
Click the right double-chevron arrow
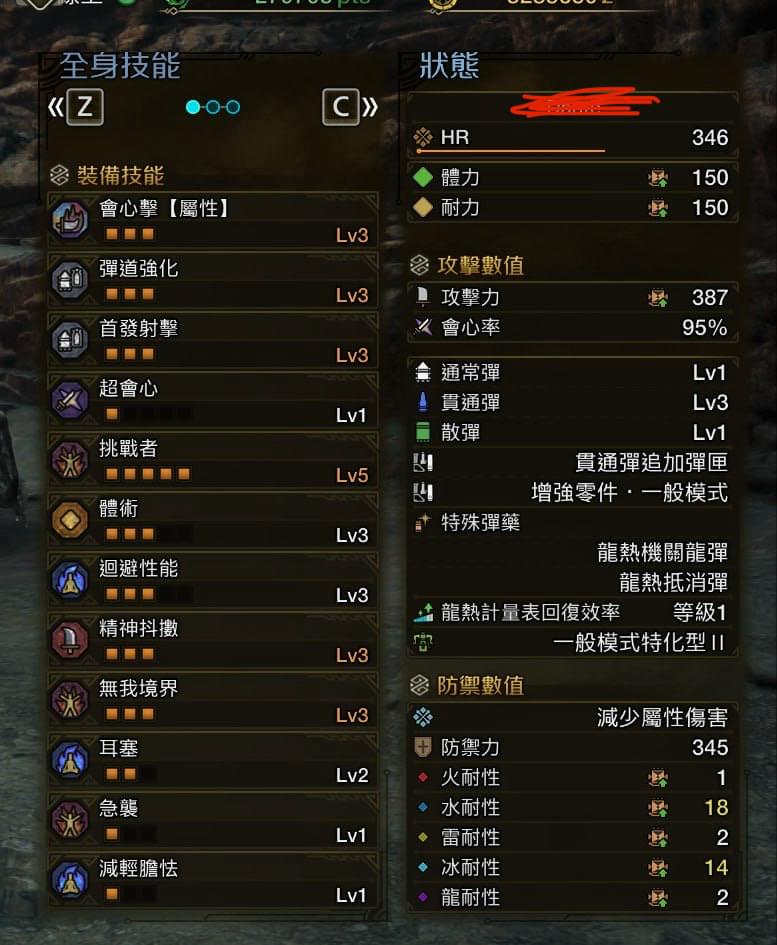(x=370, y=107)
